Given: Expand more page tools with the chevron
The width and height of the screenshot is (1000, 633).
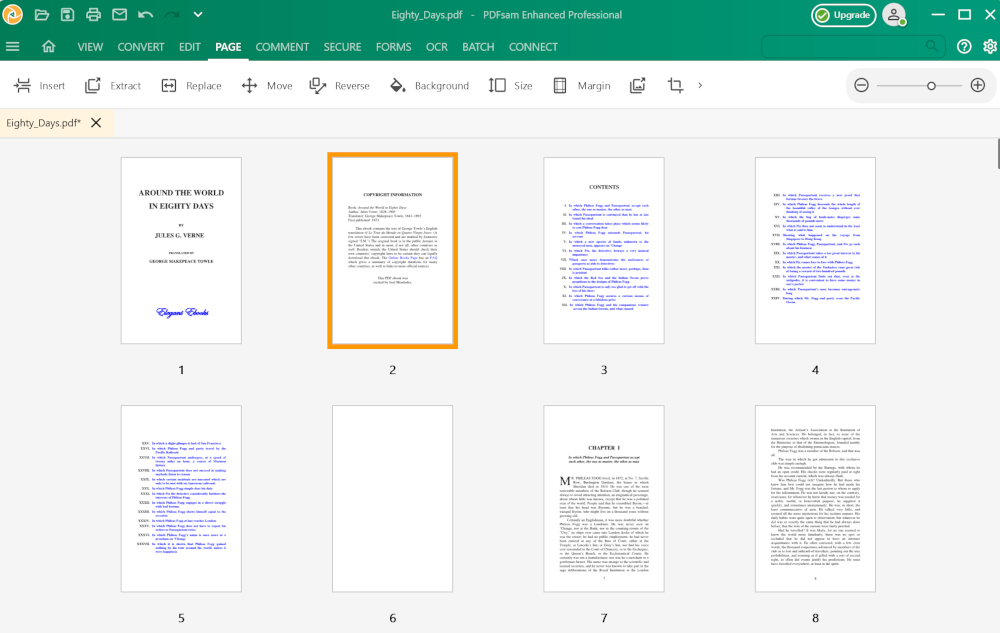Looking at the screenshot, I should [x=700, y=85].
